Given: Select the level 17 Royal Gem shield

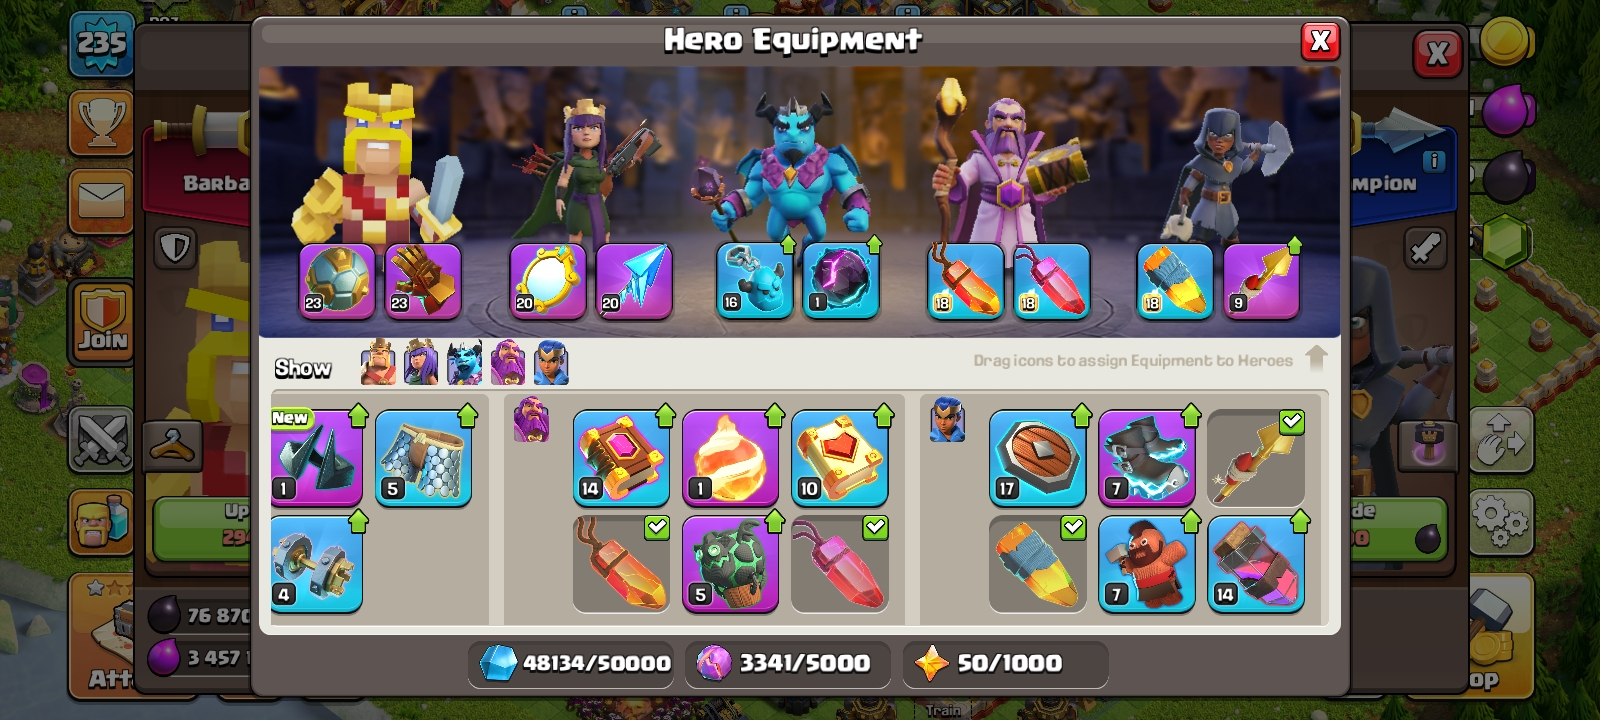Looking at the screenshot, I should [x=1037, y=457].
